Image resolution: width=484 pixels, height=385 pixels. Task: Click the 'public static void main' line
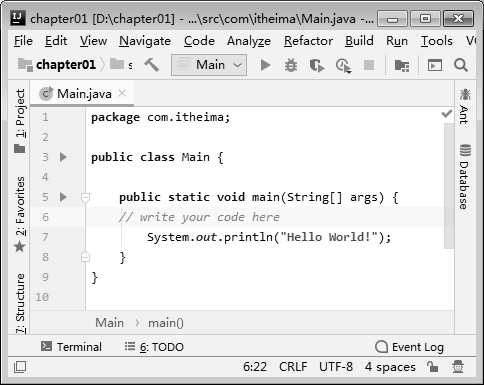[258, 197]
